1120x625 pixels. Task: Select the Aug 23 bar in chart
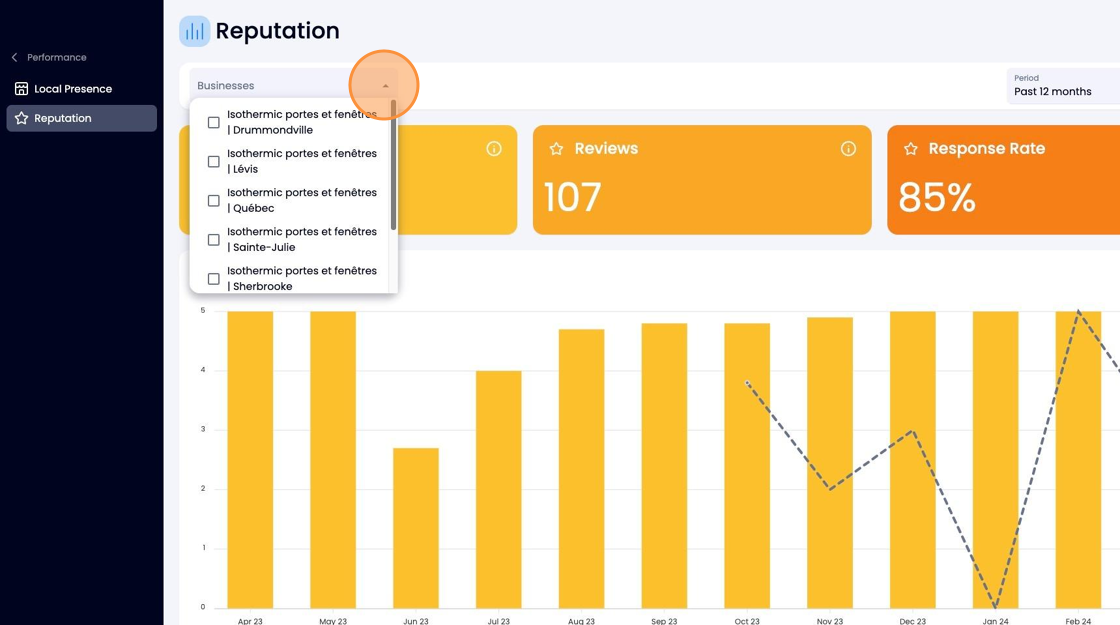tap(581, 469)
